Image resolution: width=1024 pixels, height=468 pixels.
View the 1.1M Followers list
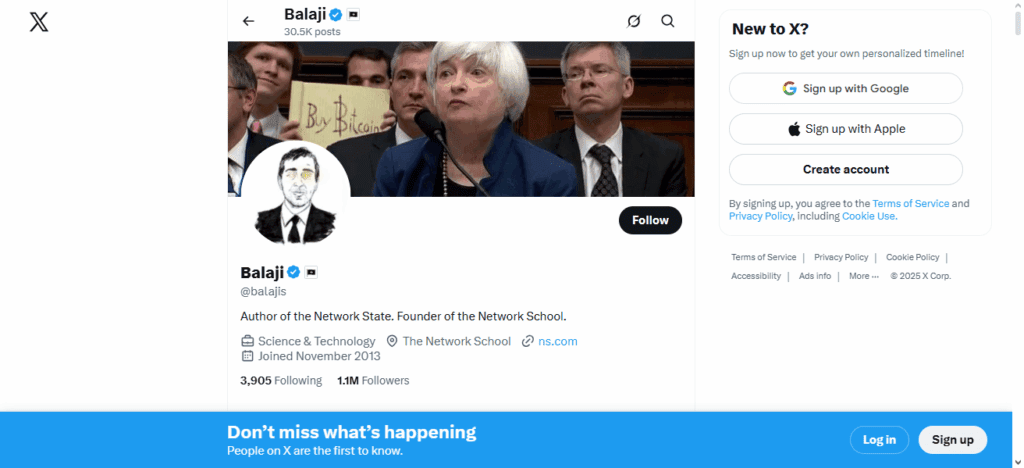pyautogui.click(x=373, y=381)
